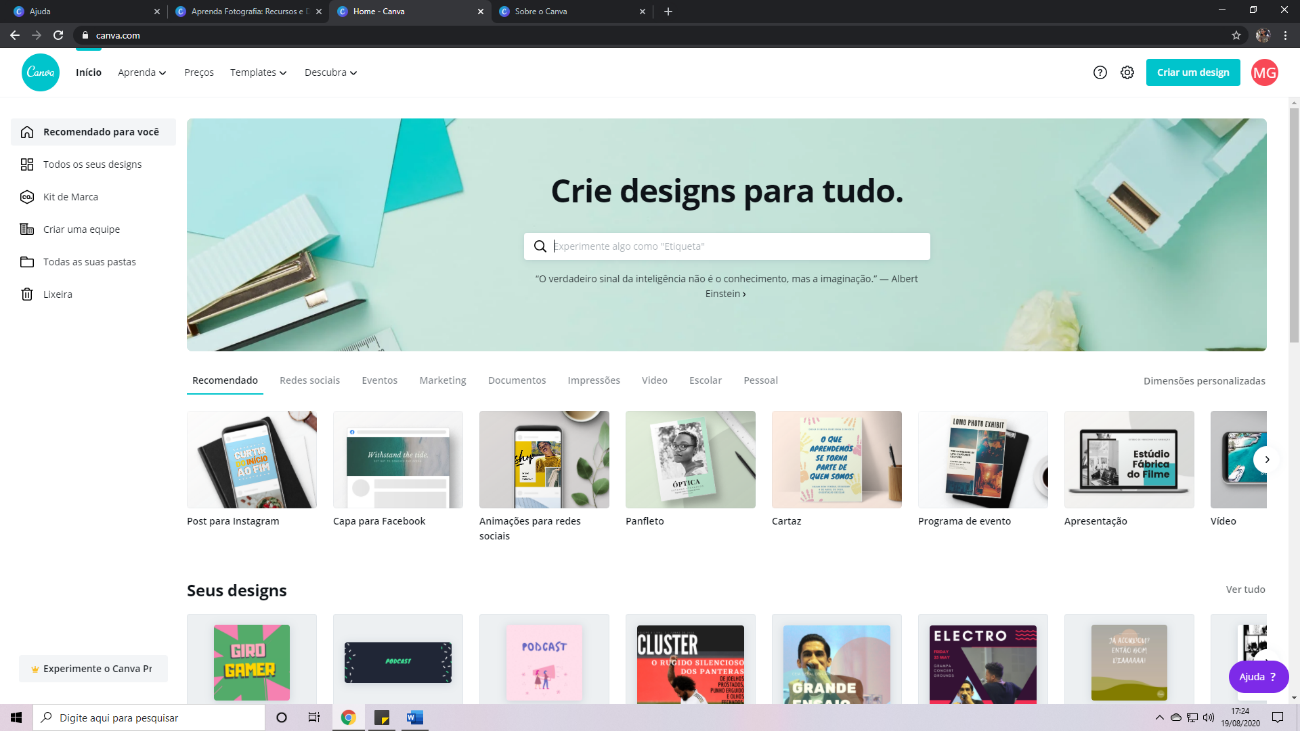
Task: Click the design search input field
Action: (727, 246)
